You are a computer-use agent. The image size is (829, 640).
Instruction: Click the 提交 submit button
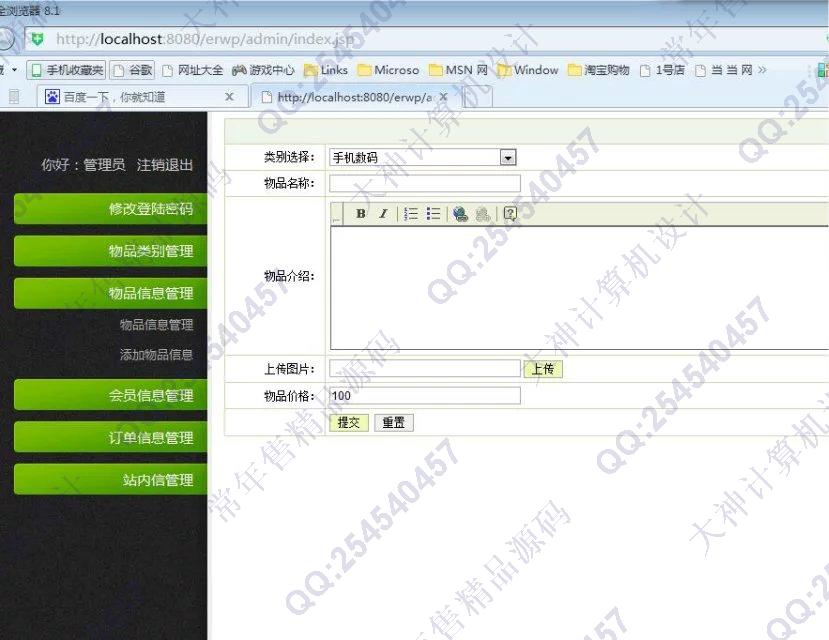point(348,423)
